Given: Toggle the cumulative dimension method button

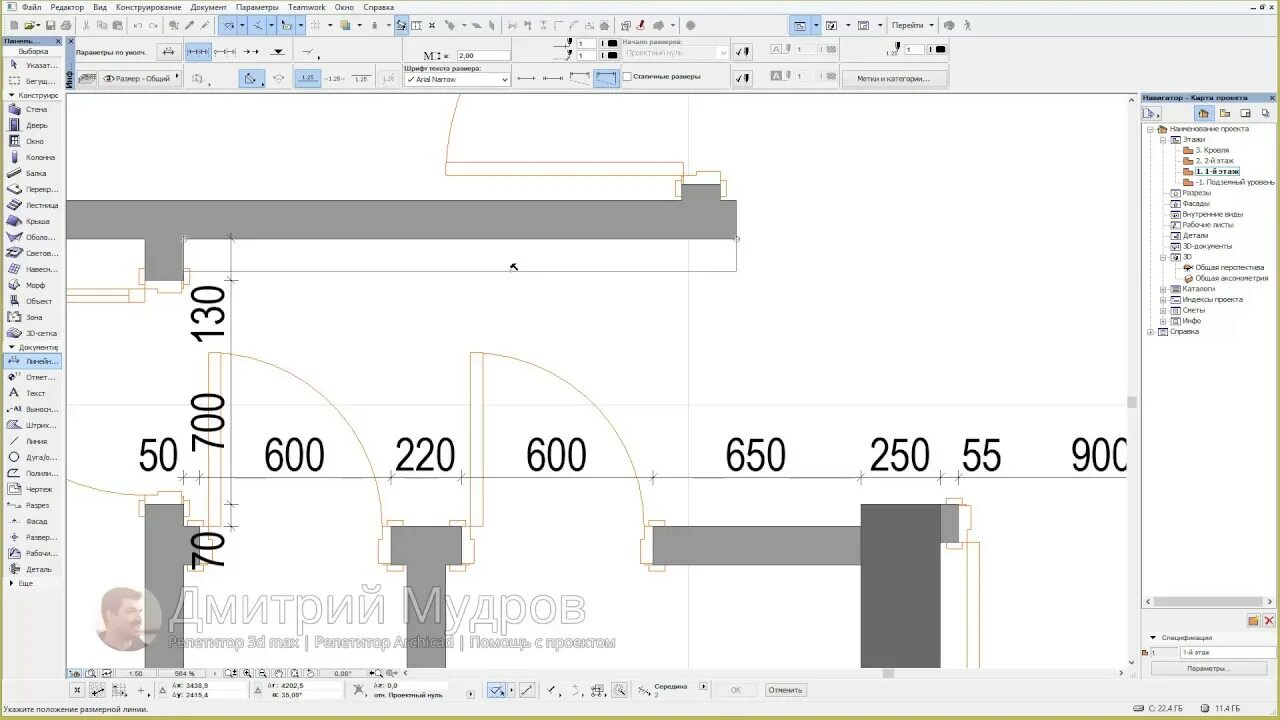Looking at the screenshot, I should [225, 51].
